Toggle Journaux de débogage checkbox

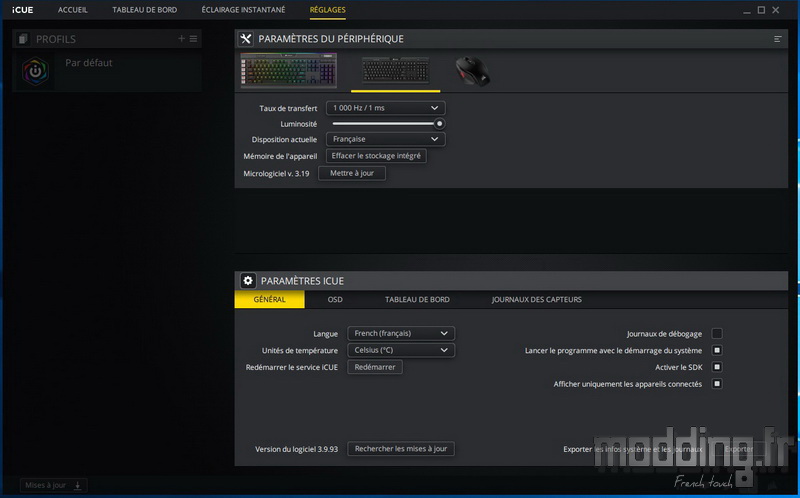(717, 334)
